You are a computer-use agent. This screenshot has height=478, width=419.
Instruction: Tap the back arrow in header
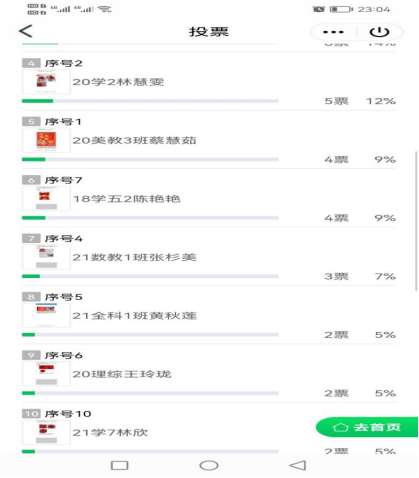[26, 31]
